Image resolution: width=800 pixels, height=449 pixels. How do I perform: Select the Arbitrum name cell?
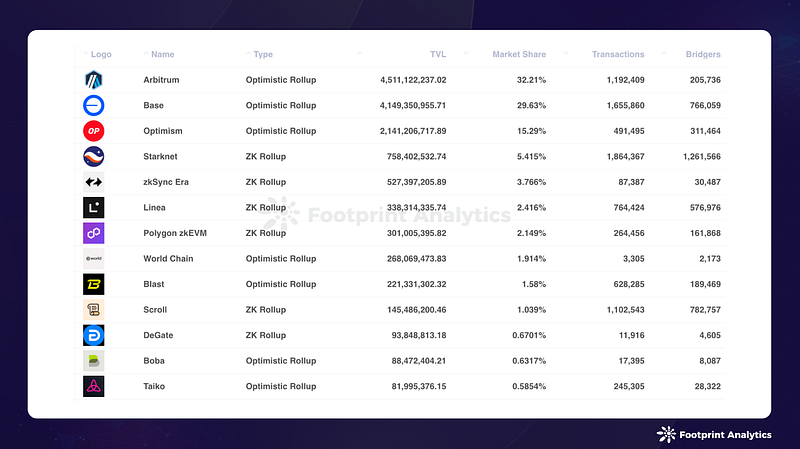(161, 80)
